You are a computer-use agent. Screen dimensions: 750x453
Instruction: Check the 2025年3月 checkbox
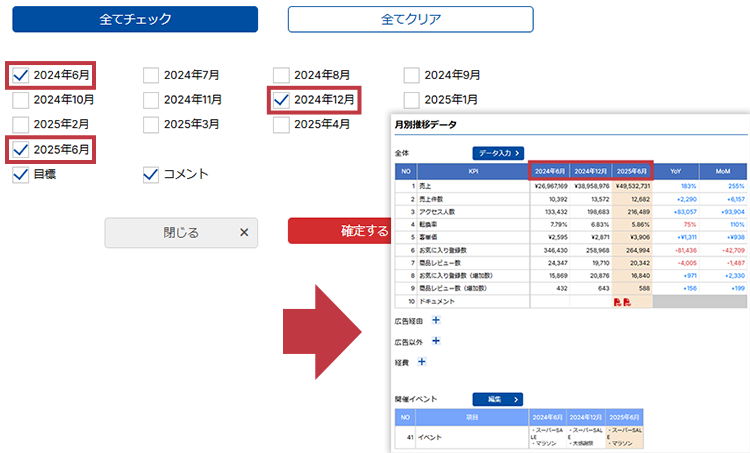[151, 125]
